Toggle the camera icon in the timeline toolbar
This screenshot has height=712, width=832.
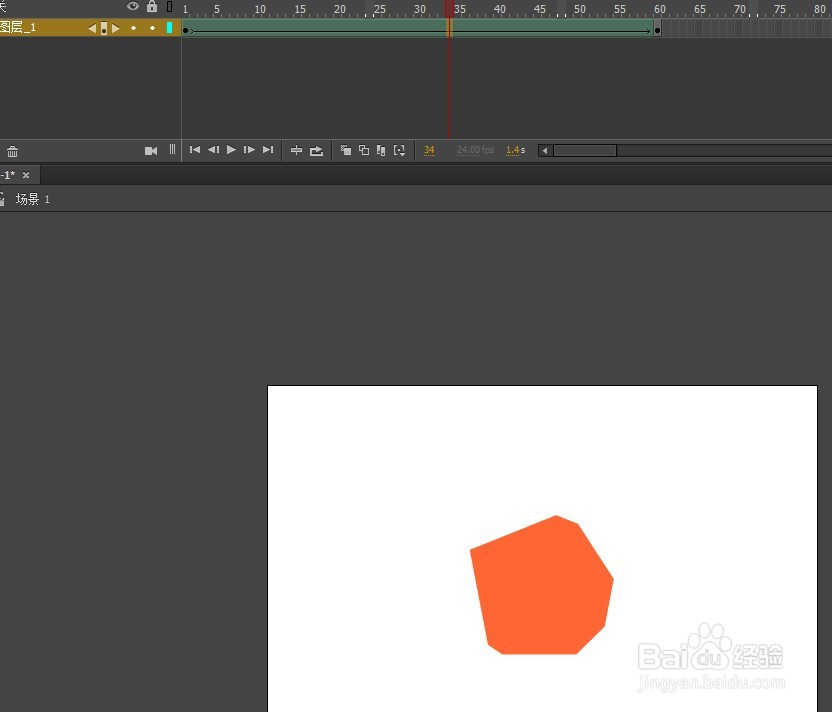[150, 150]
